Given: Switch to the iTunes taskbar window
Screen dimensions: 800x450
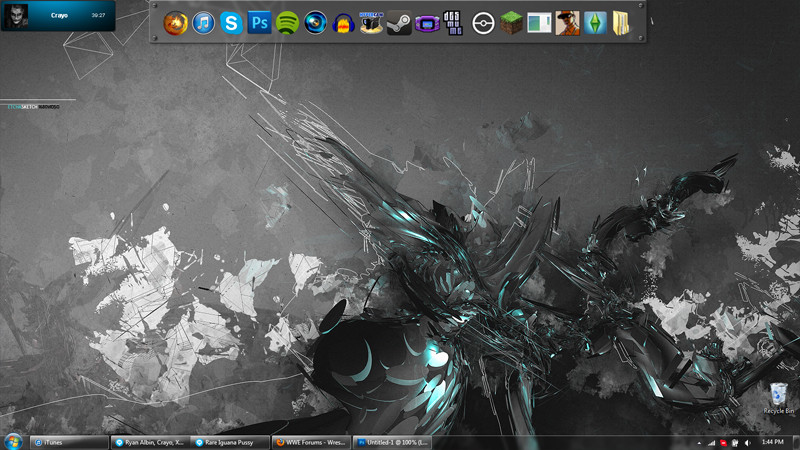Looking at the screenshot, I should [x=68, y=442].
